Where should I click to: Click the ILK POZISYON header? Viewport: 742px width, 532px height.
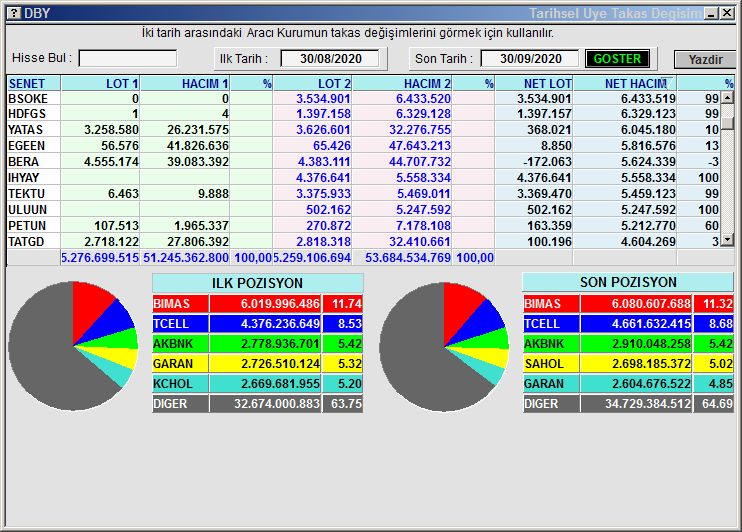257,283
